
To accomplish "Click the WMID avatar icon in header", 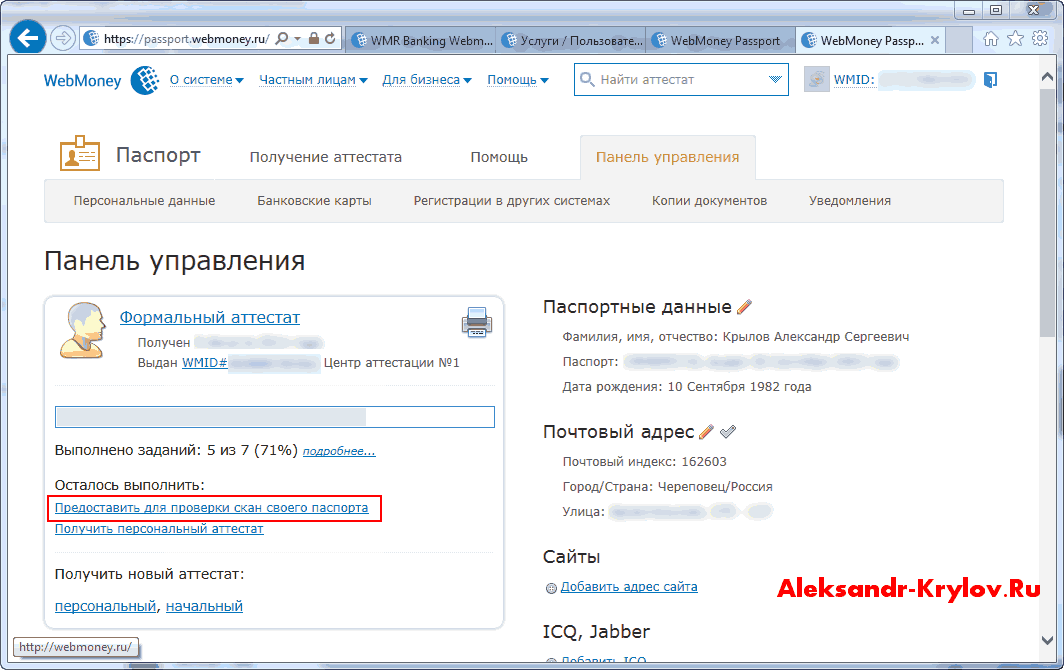I will 817,79.
